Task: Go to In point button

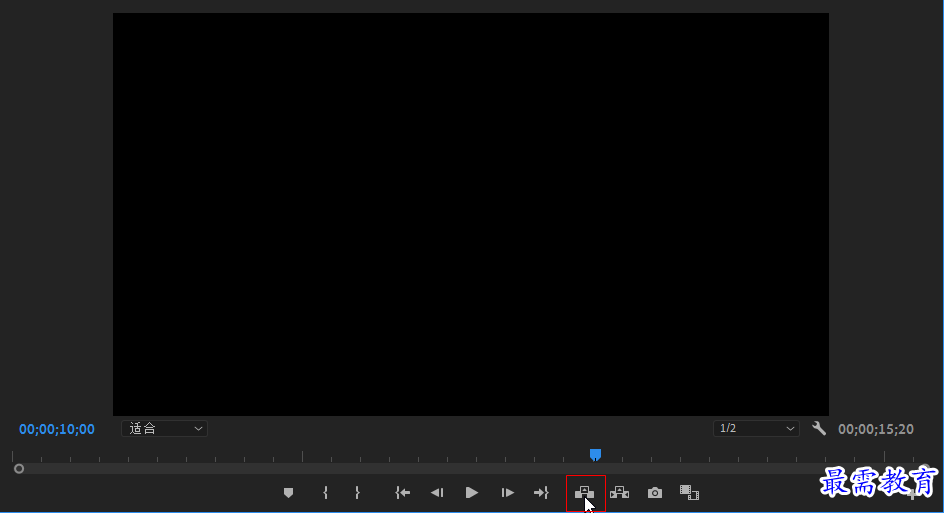Action: click(403, 493)
